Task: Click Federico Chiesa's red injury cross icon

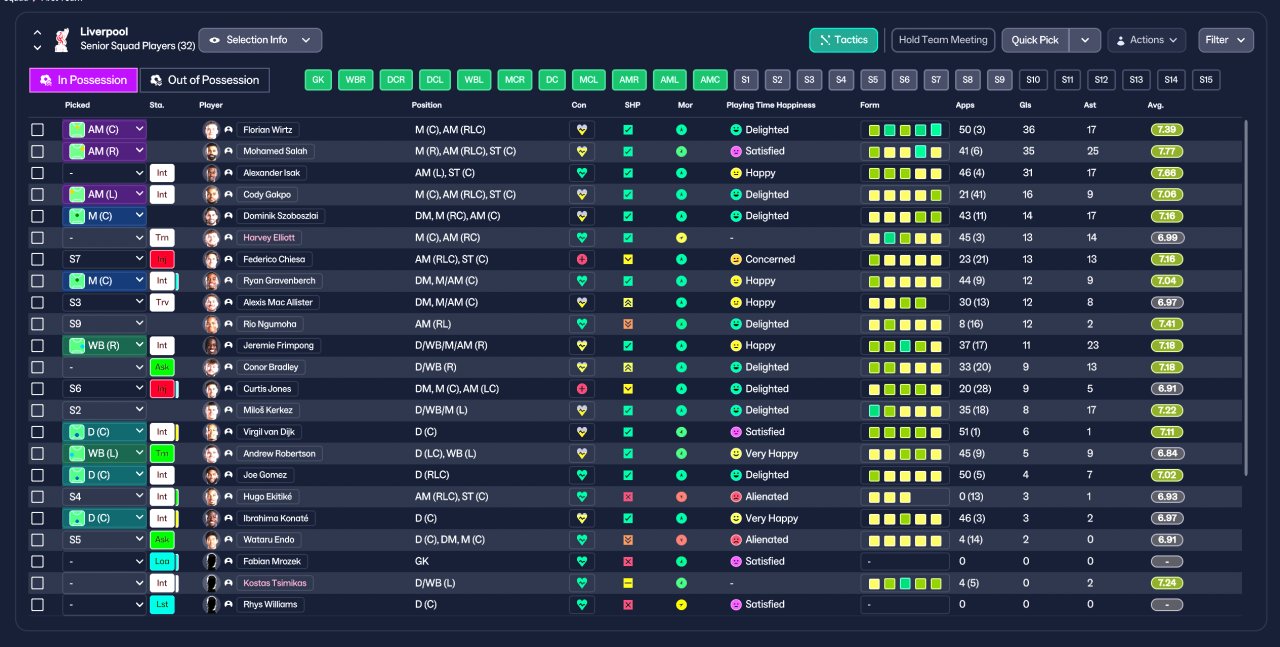Action: [581, 259]
